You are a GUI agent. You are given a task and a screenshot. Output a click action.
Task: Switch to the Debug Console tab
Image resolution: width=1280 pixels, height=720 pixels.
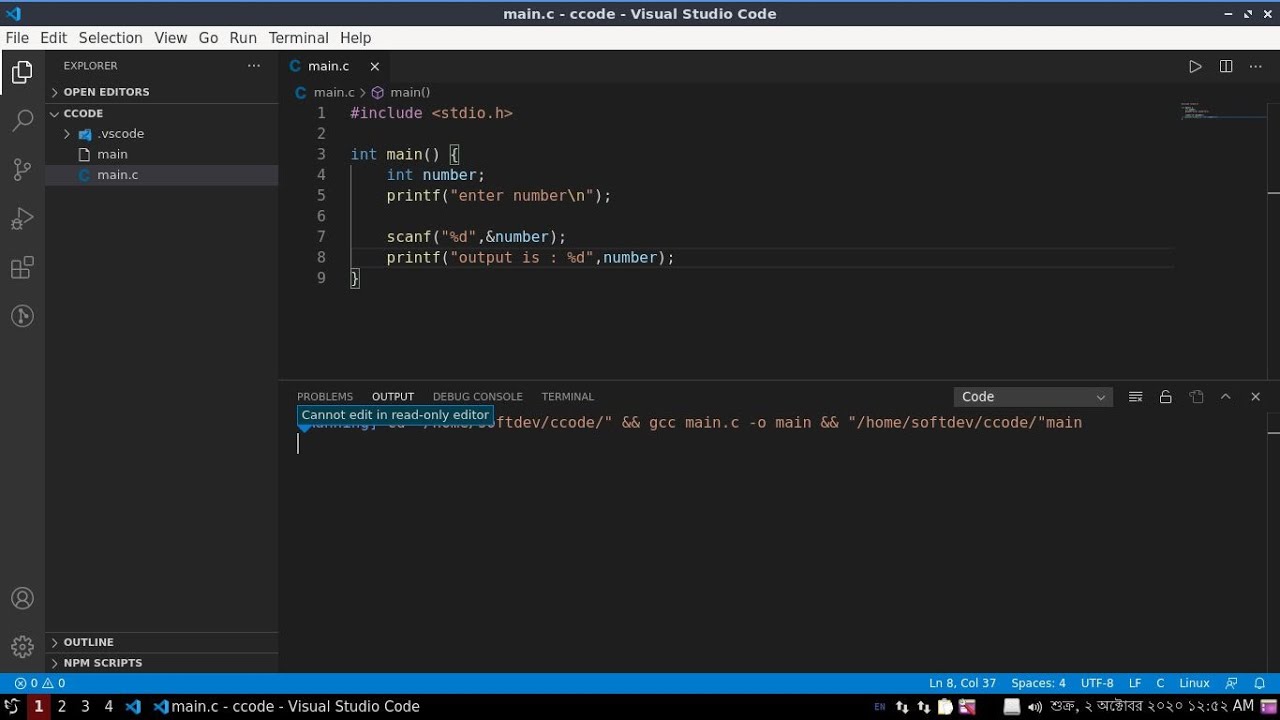point(478,397)
